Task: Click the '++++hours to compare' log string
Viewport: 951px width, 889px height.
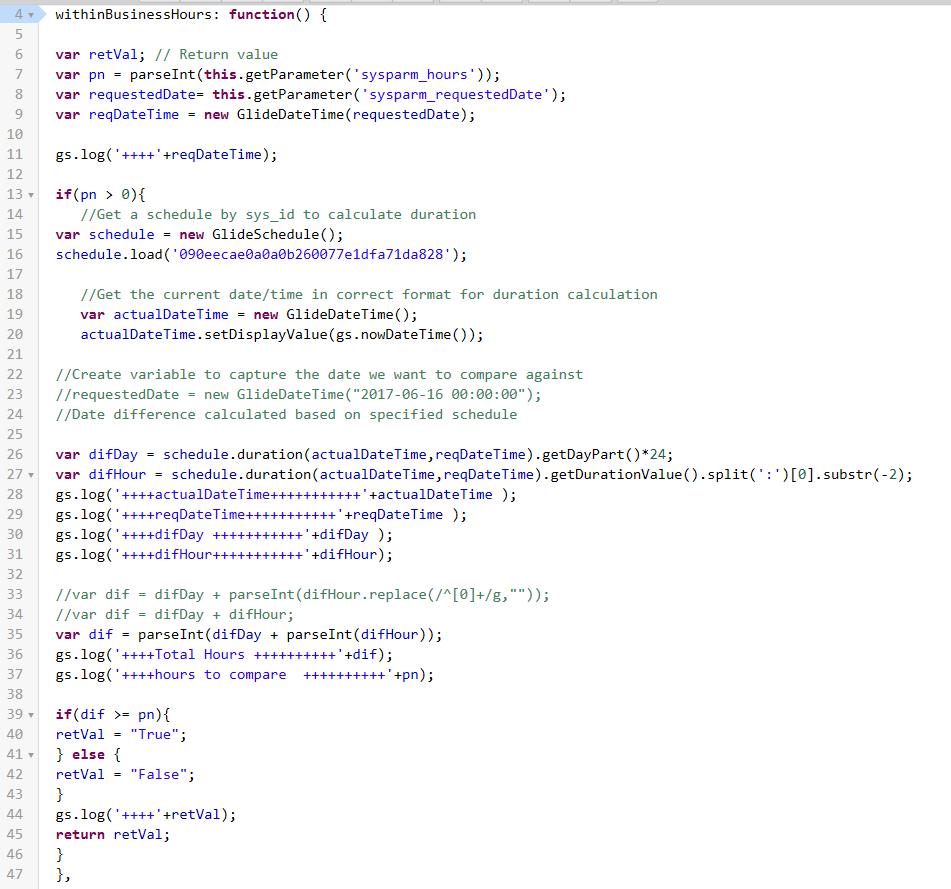Action: pos(254,675)
